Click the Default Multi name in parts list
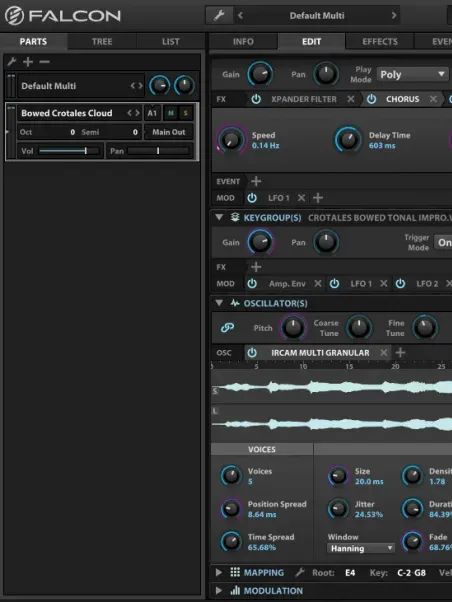The image size is (452, 602). pos(48,86)
